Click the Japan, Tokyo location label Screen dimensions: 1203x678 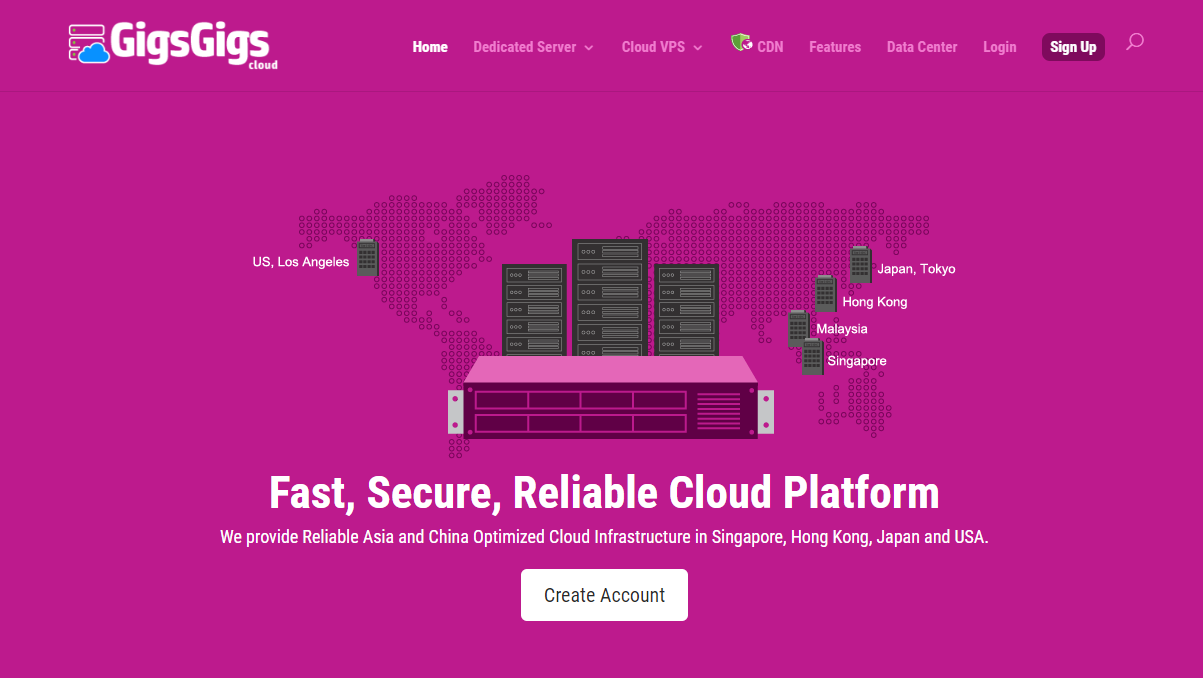916,269
